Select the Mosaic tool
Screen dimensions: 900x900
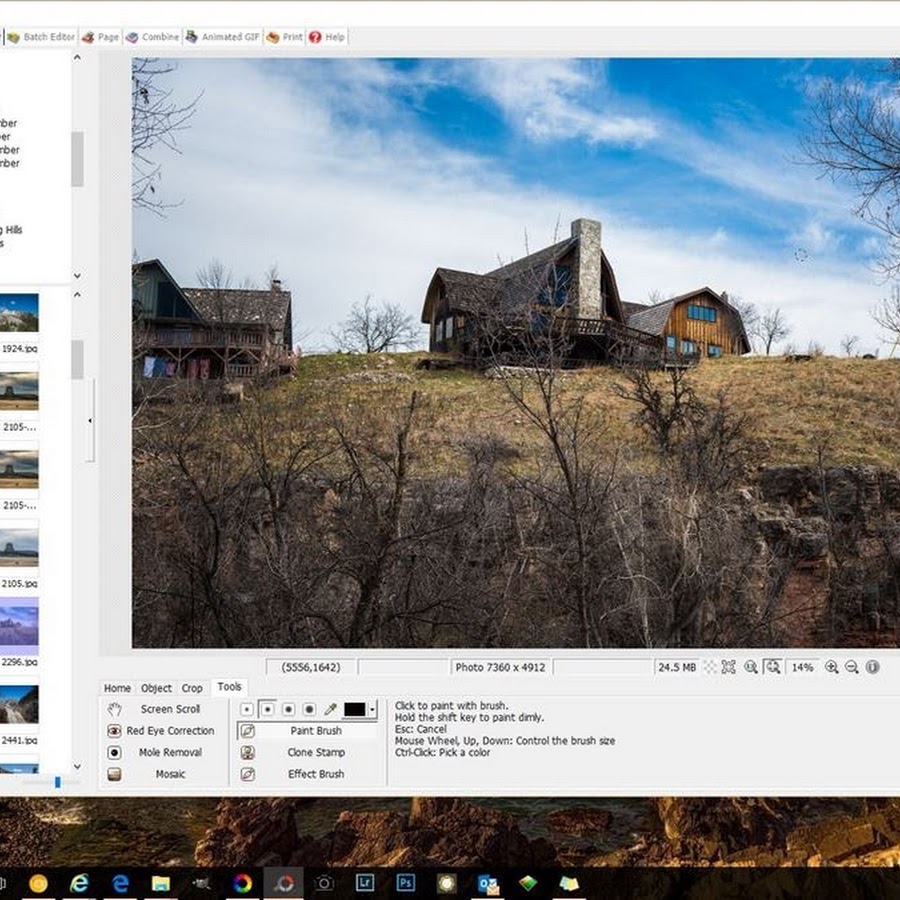pyautogui.click(x=159, y=774)
